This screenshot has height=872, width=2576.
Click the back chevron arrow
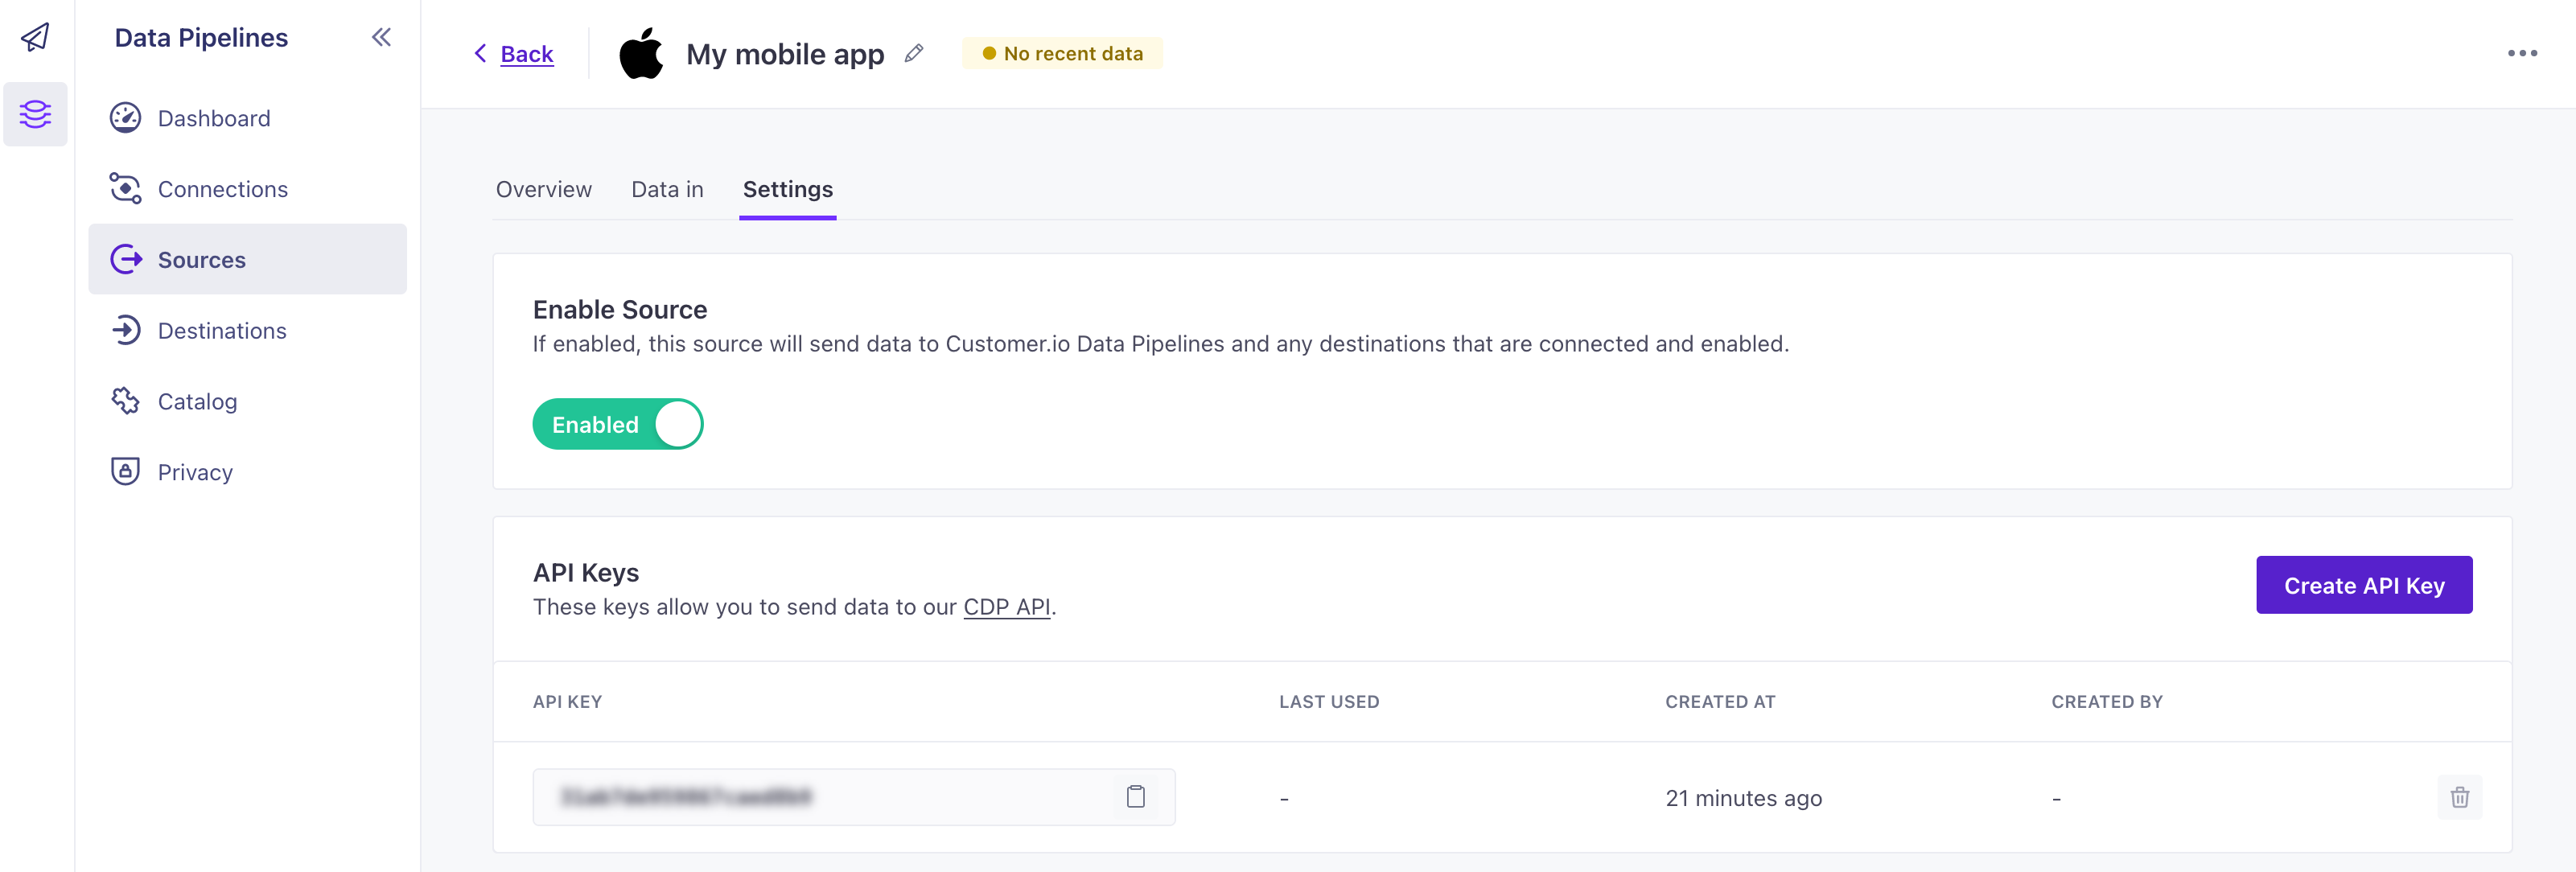pyautogui.click(x=480, y=53)
